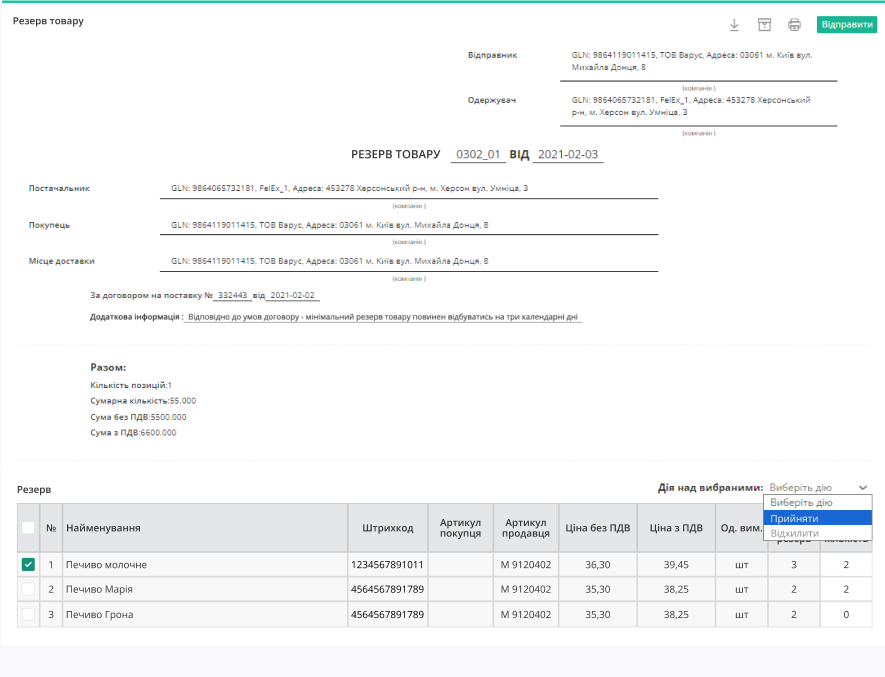Click document number 0302_01

pyautogui.click(x=478, y=154)
